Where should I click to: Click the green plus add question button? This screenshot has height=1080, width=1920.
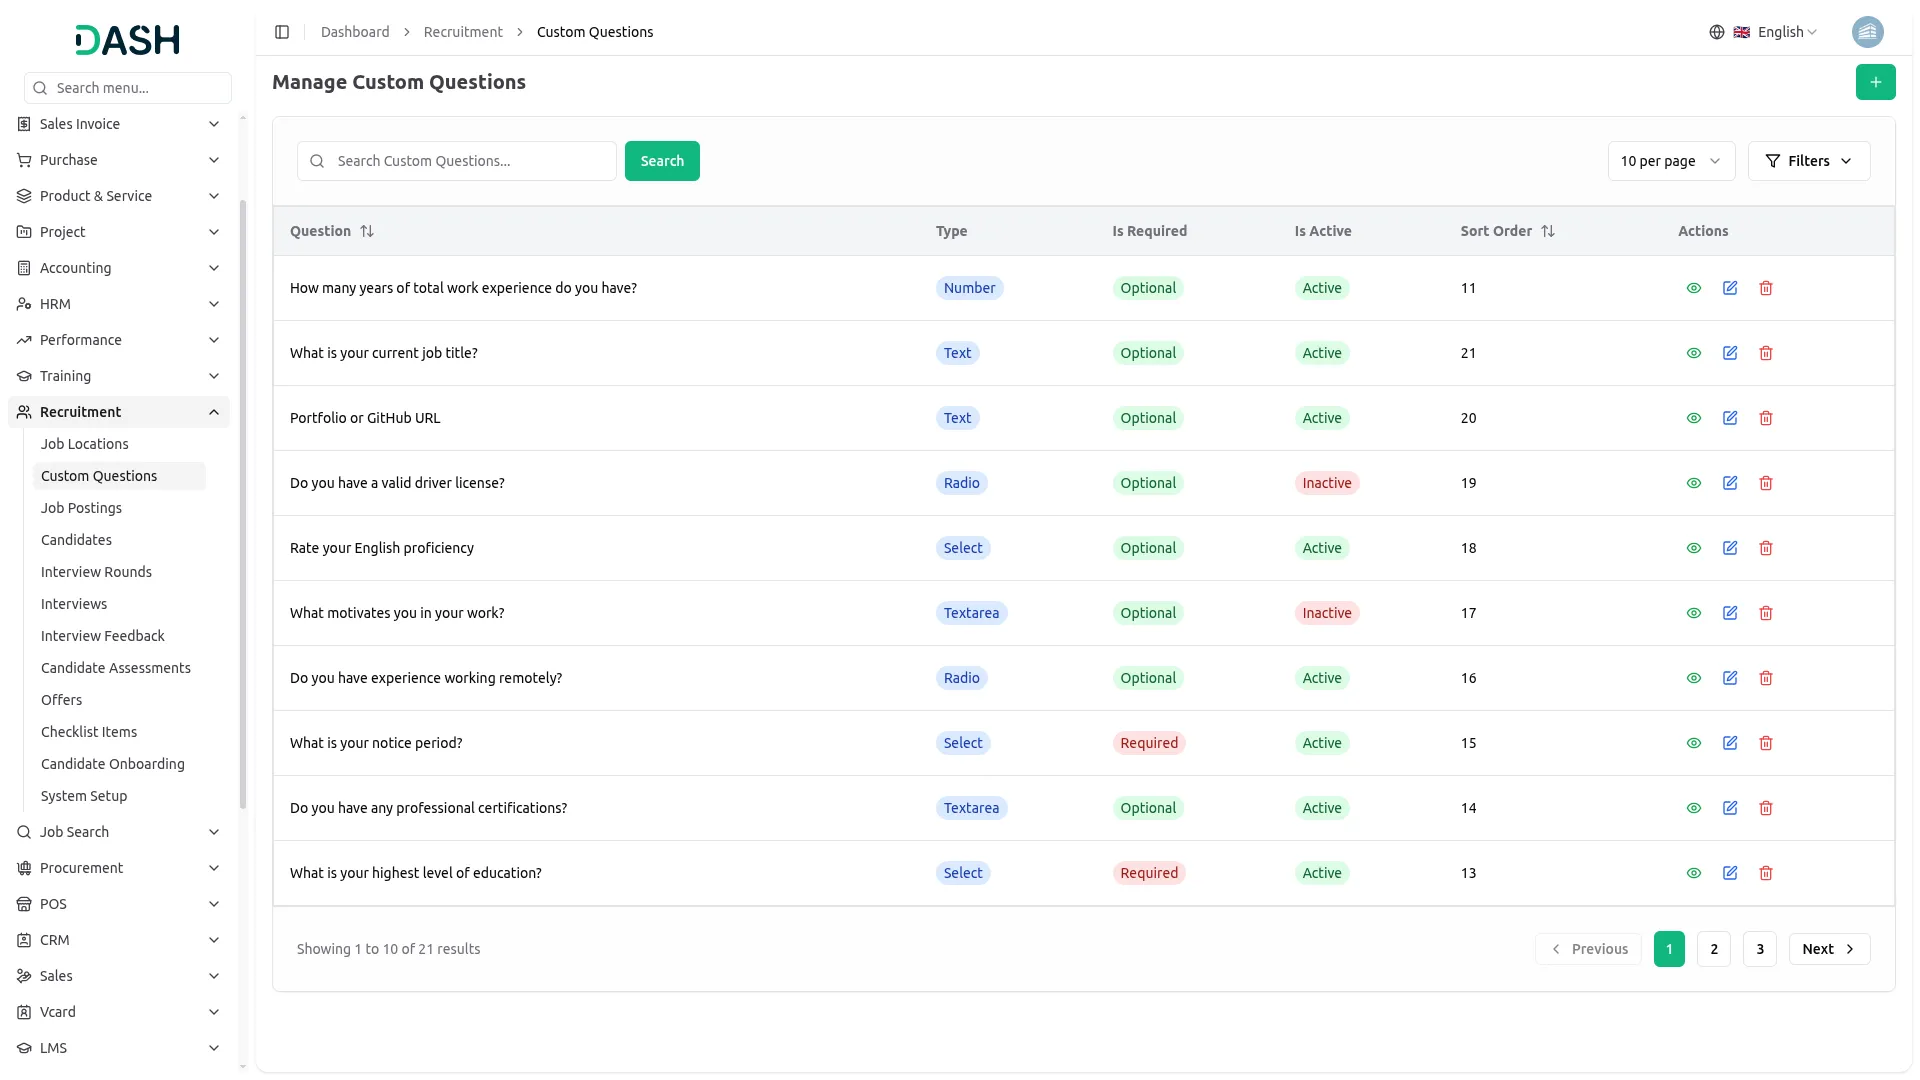click(1875, 82)
